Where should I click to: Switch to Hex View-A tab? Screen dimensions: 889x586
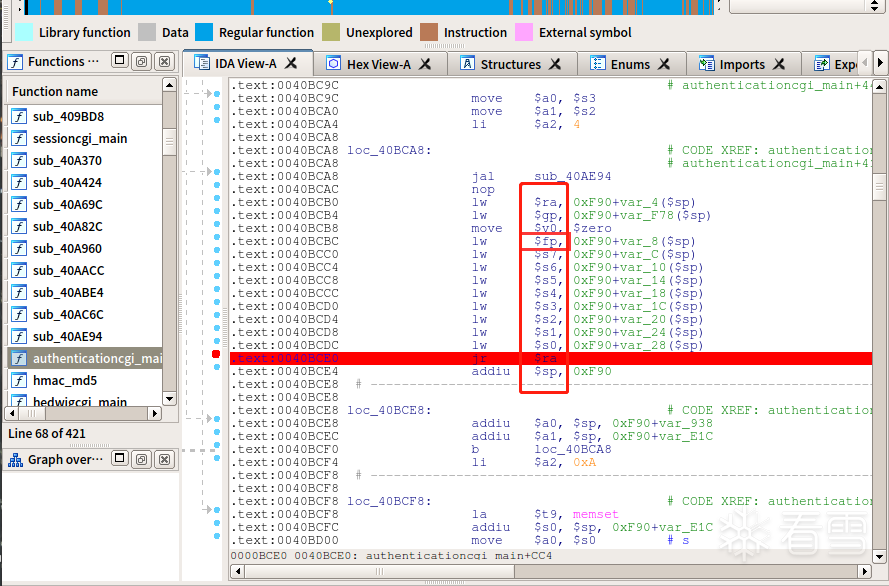[x=379, y=64]
